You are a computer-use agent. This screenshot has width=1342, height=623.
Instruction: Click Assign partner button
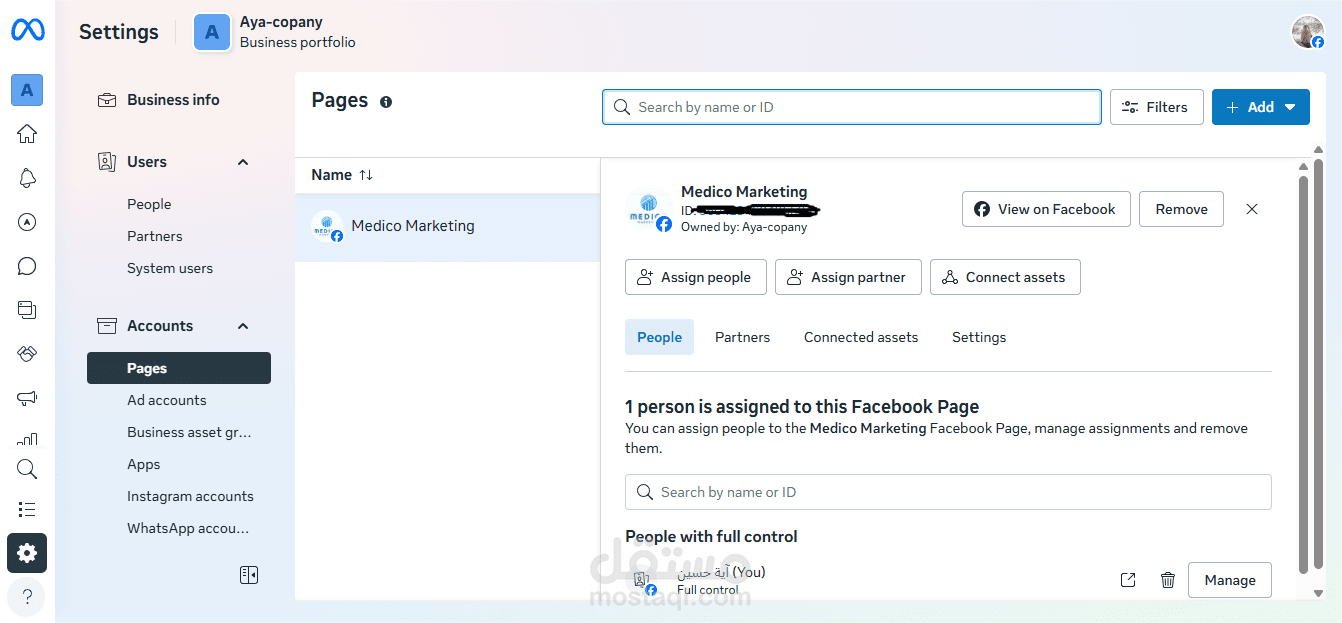point(848,277)
